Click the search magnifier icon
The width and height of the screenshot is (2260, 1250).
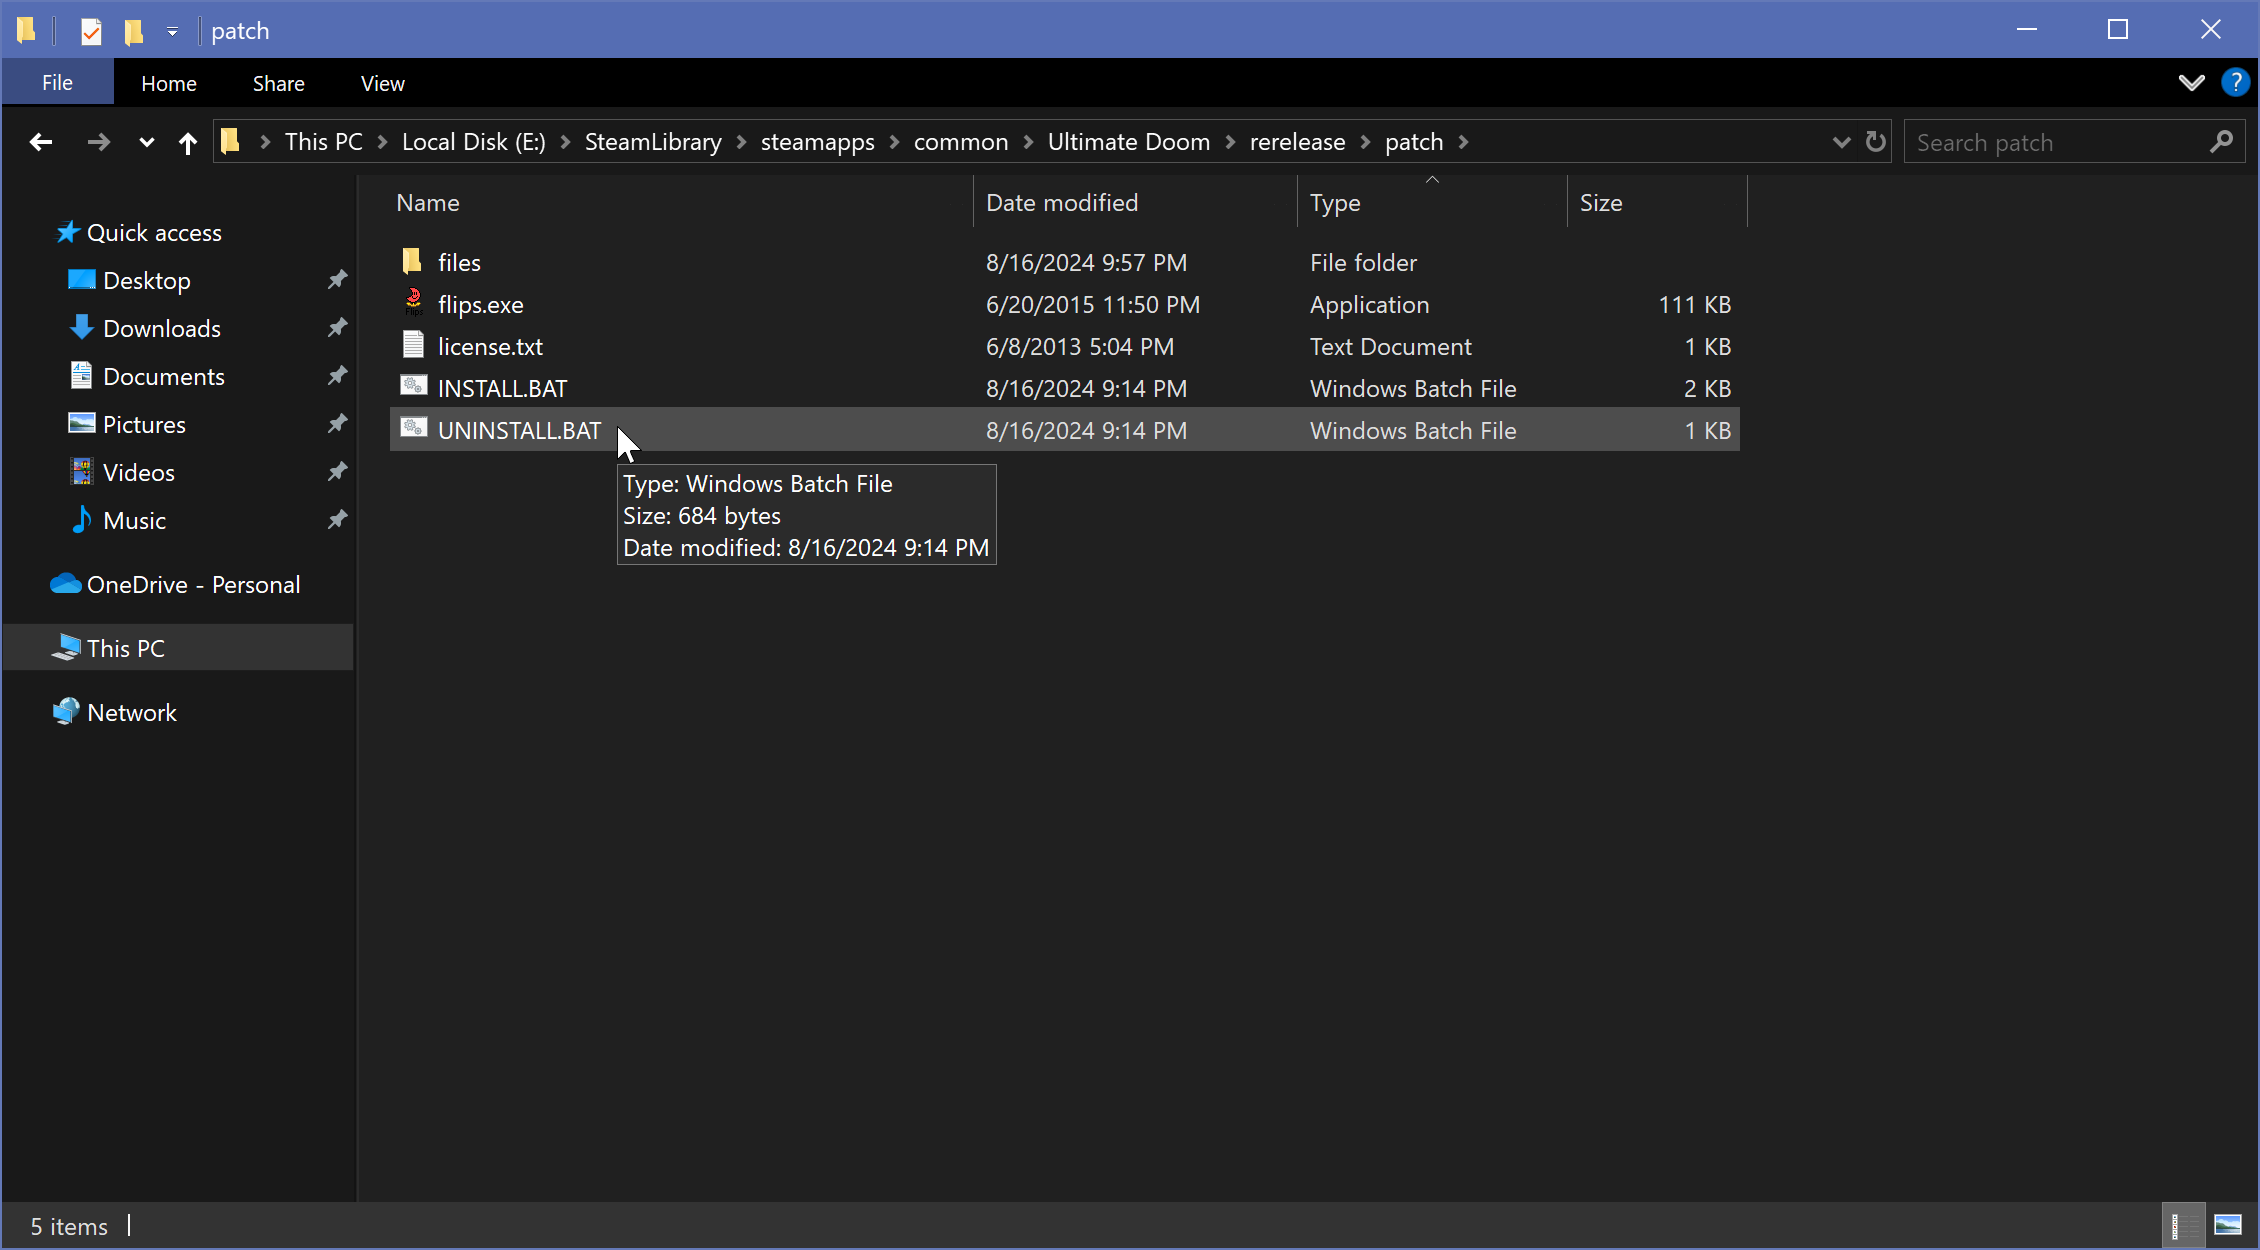pyautogui.click(x=2221, y=142)
